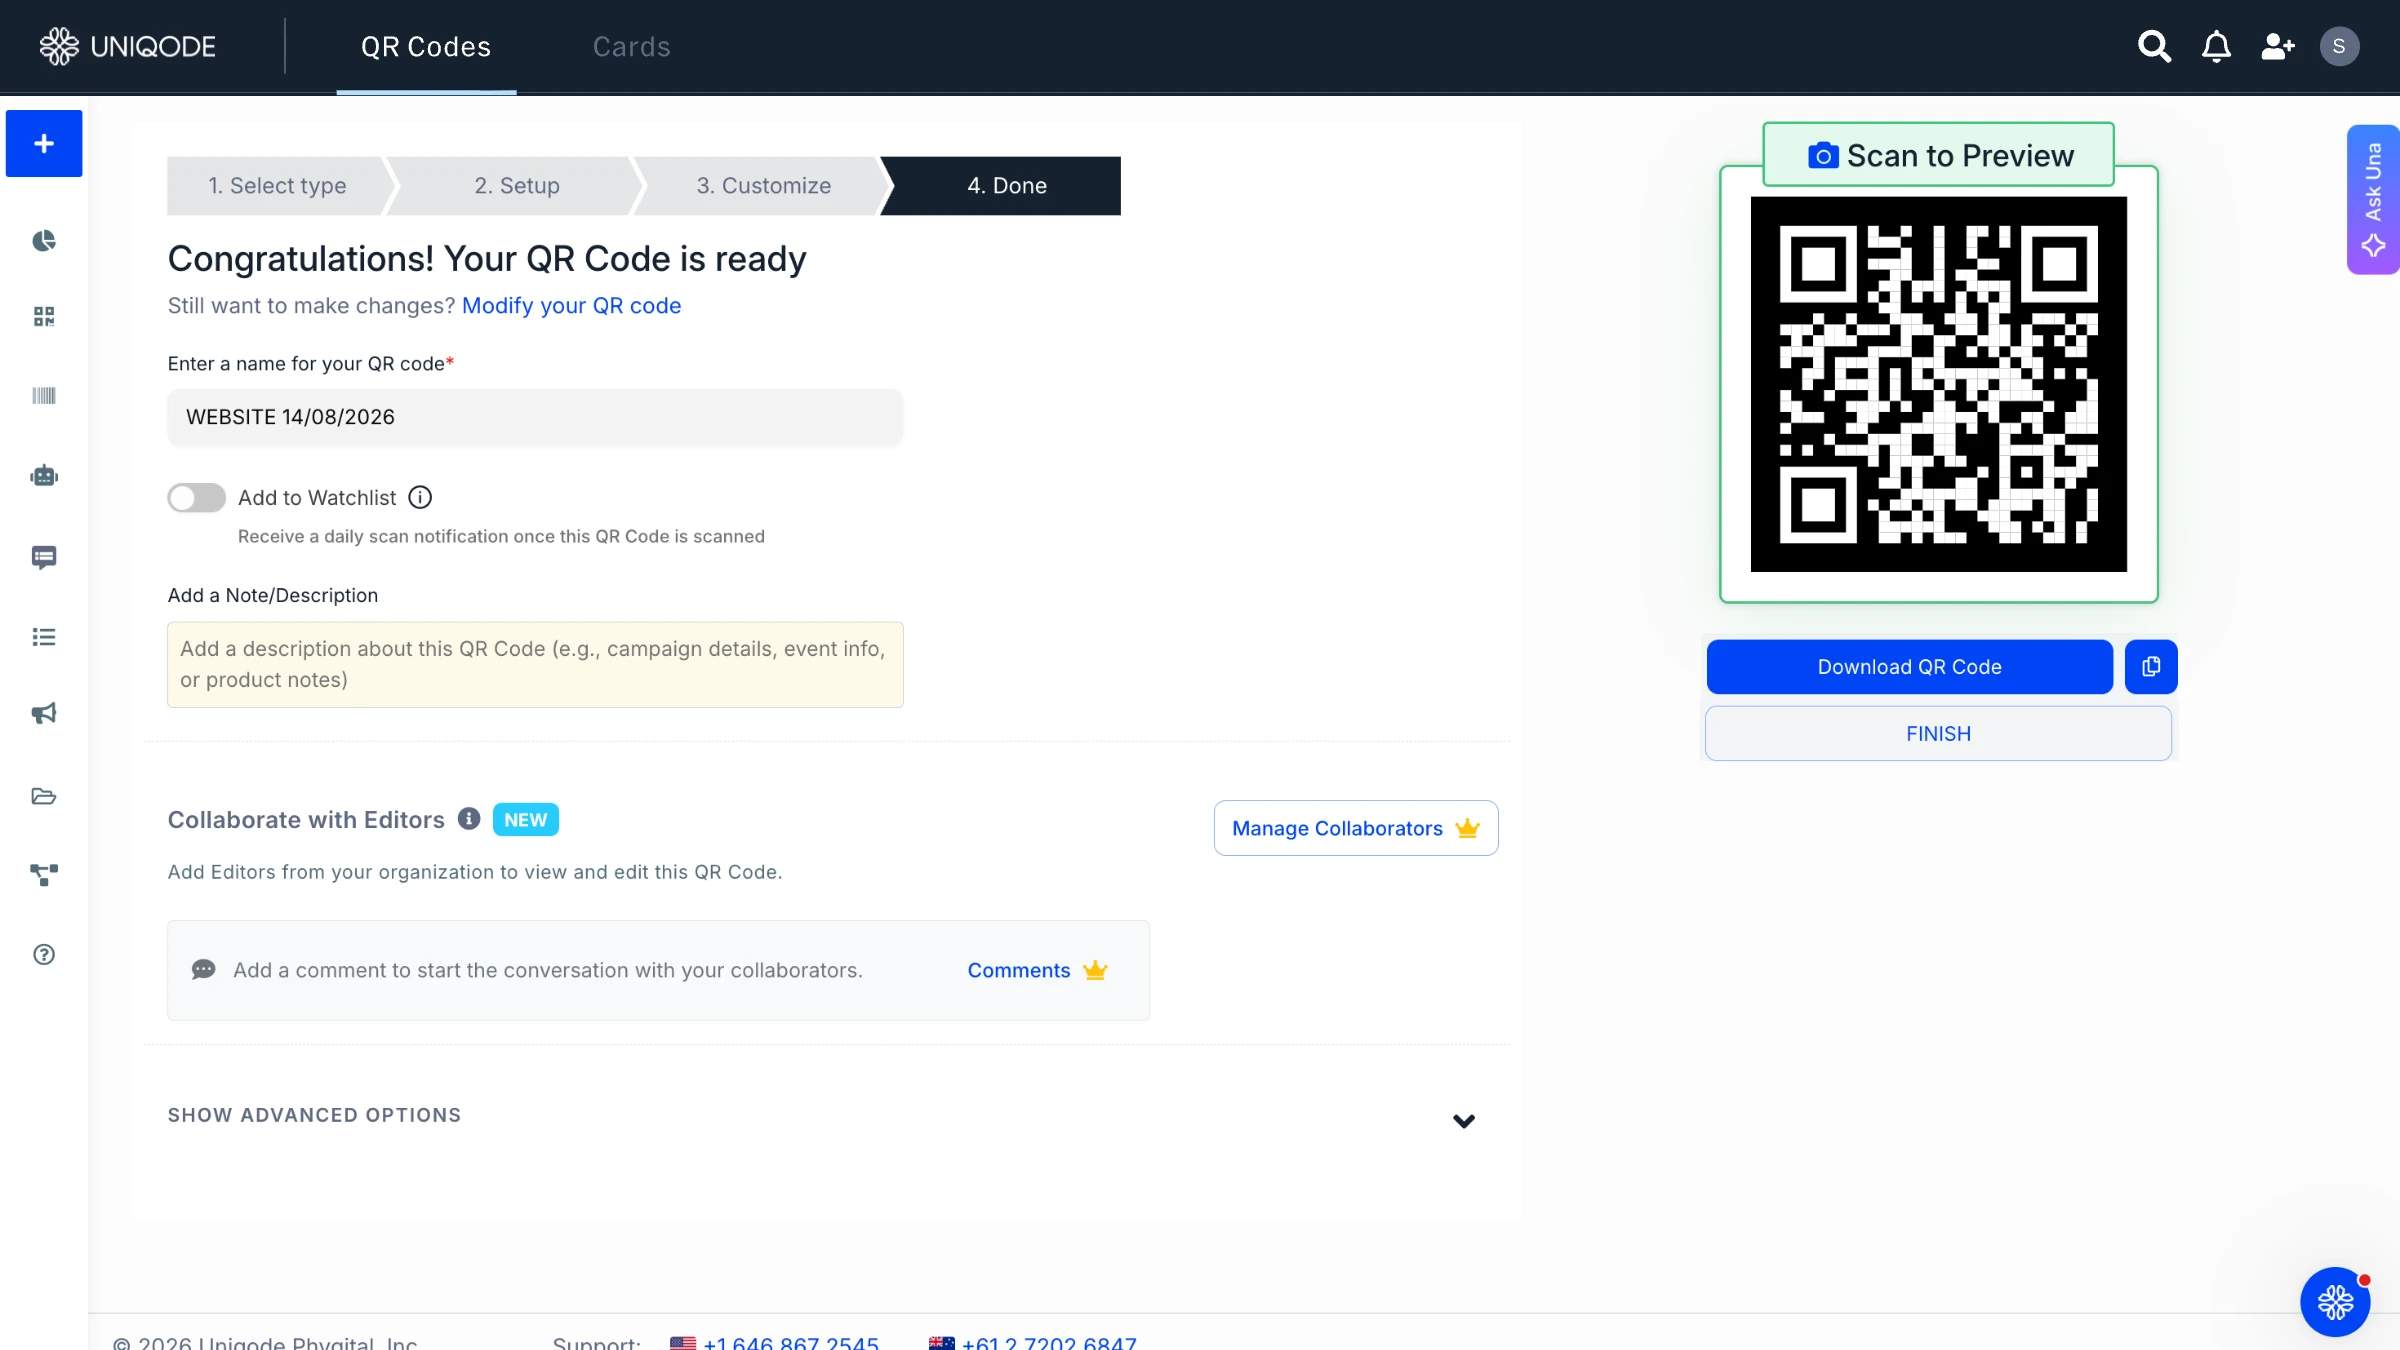This screenshot has width=2400, height=1350.
Task: Open the QR codes grid sidebar icon
Action: (x=44, y=317)
